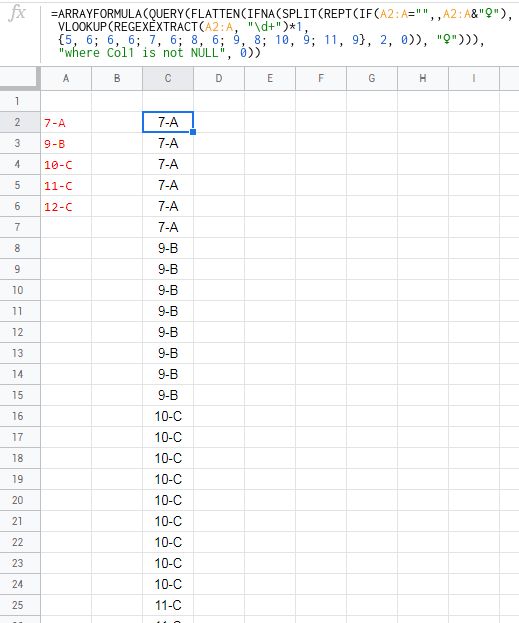
Task: Select row 7 header
Action: point(20,227)
